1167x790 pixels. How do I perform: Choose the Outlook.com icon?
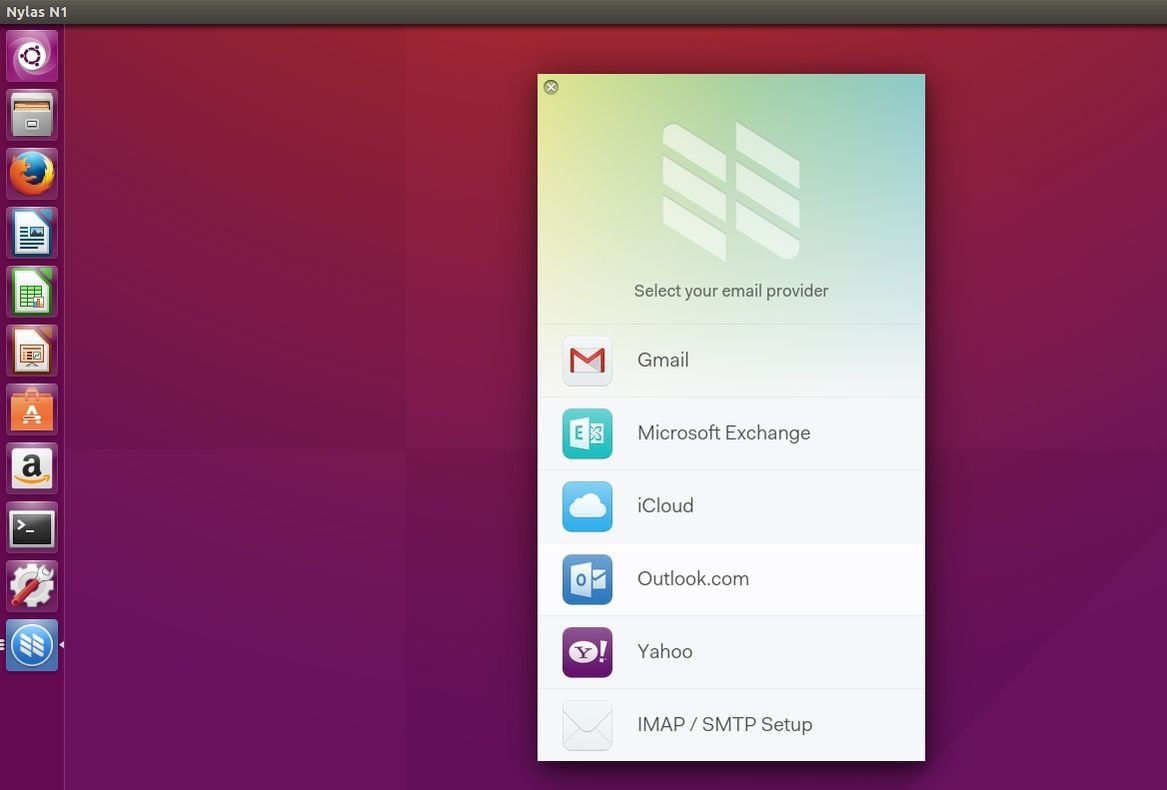pyautogui.click(x=587, y=580)
